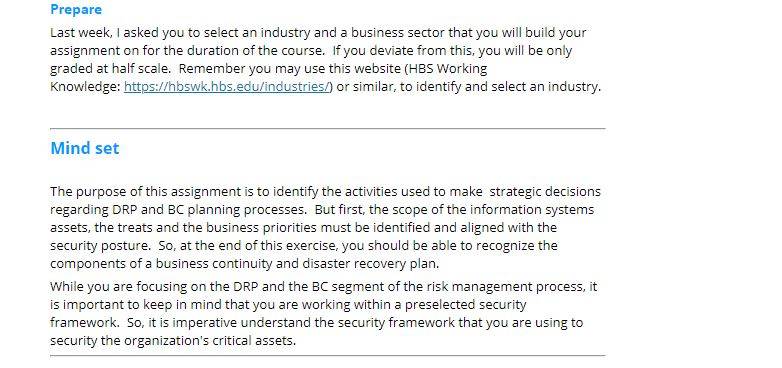Click the word 'Knowledge:' before the link

point(85,87)
